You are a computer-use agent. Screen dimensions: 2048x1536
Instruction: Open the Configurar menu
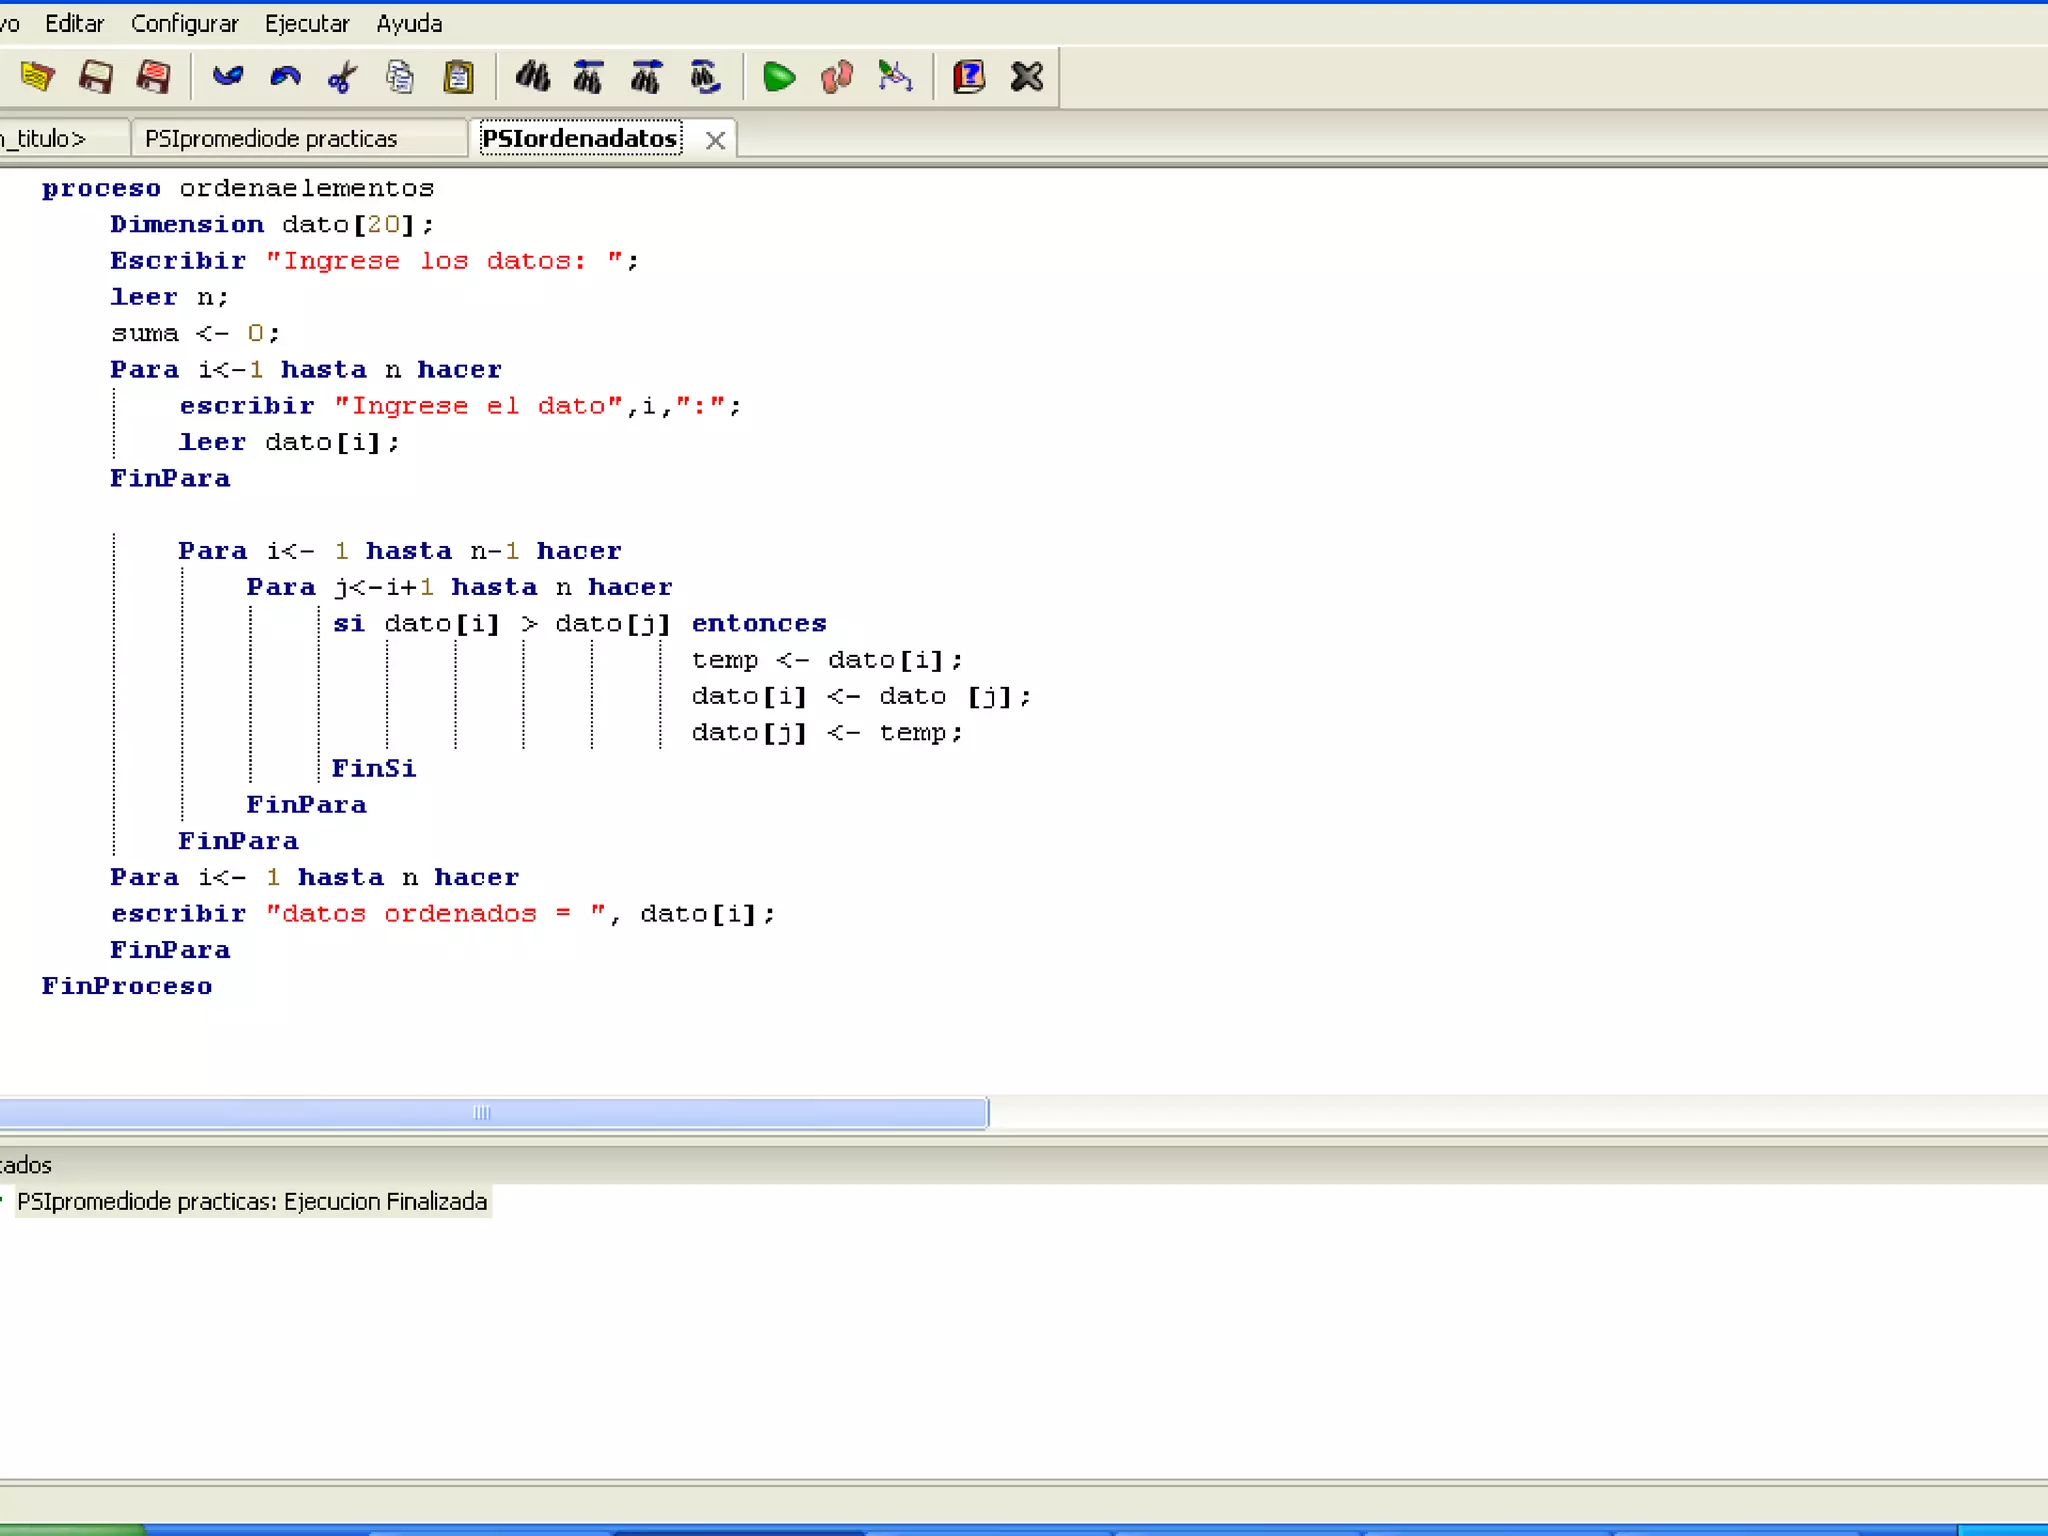pyautogui.click(x=184, y=23)
